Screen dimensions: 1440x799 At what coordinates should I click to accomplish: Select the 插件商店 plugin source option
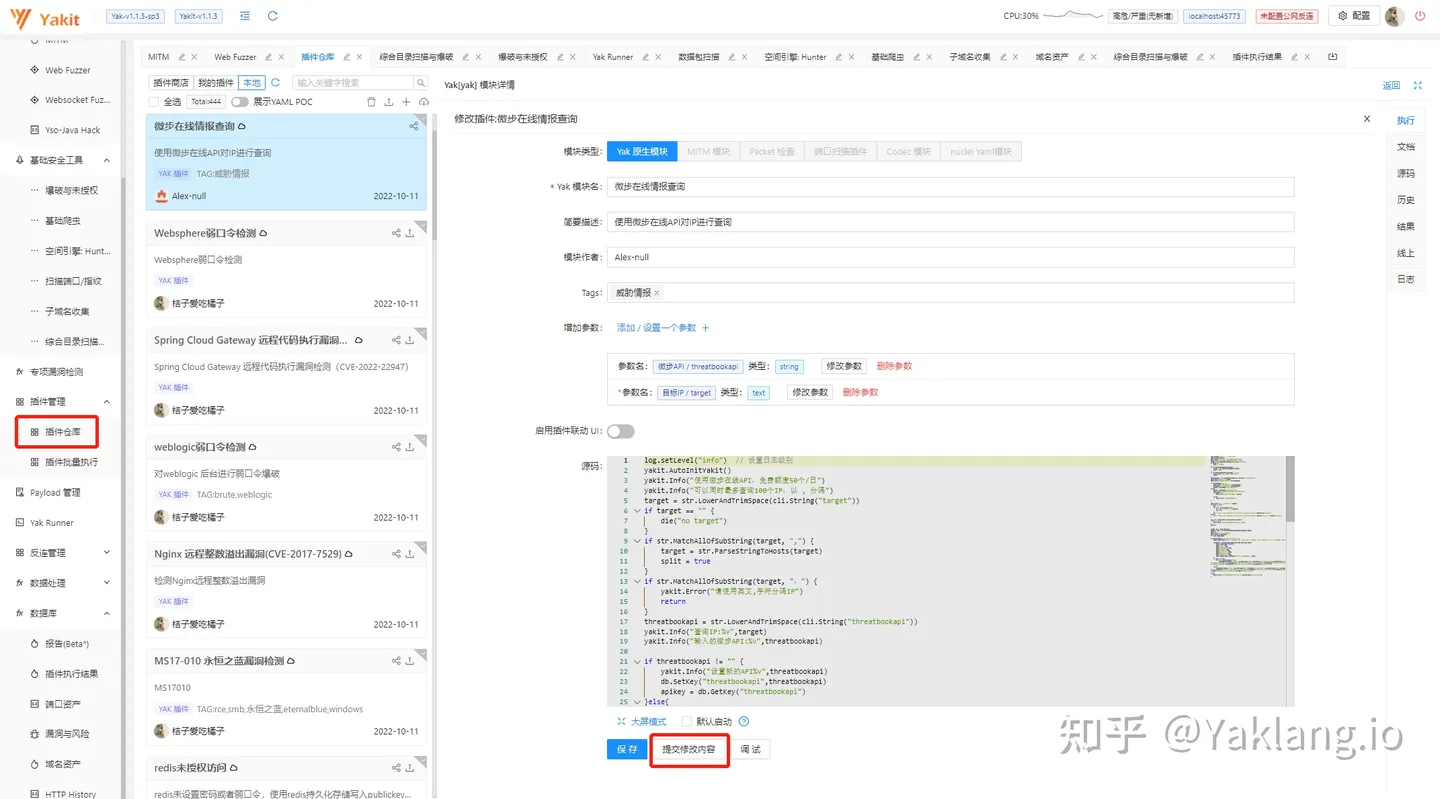[170, 83]
